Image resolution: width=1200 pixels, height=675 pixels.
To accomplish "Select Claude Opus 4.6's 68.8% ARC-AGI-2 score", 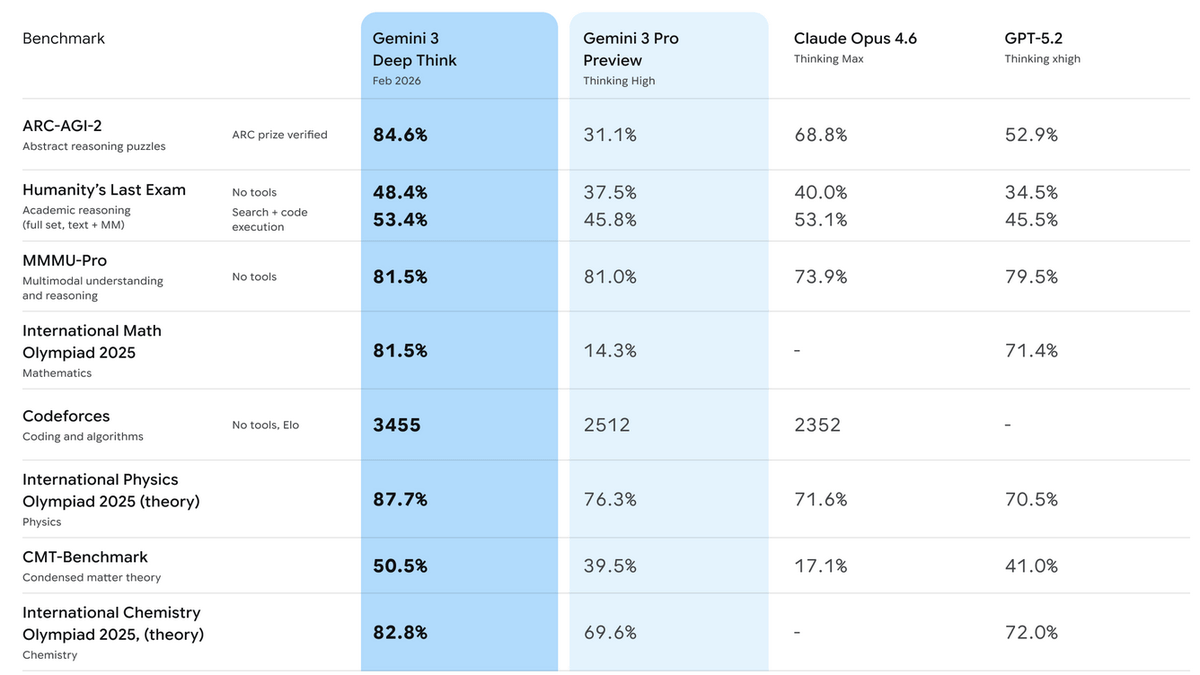I will click(x=820, y=135).
